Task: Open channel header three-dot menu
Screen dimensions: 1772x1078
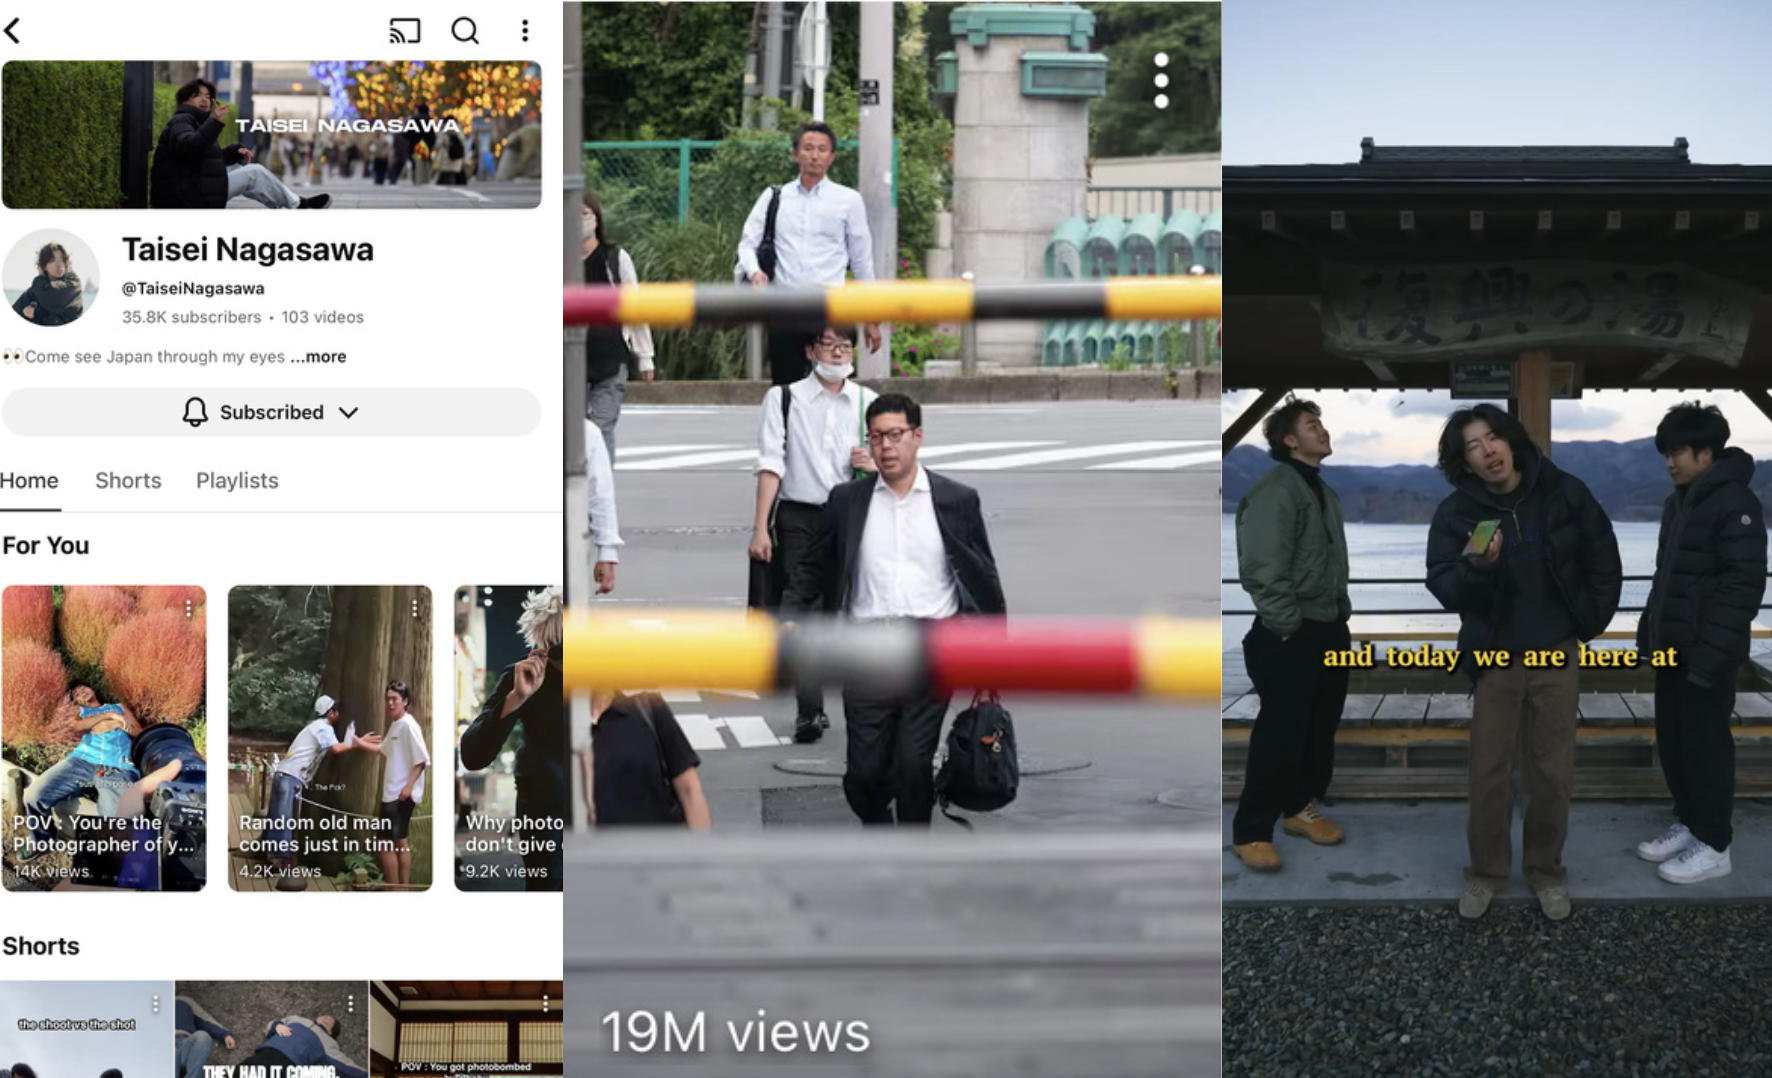Action: [x=525, y=31]
